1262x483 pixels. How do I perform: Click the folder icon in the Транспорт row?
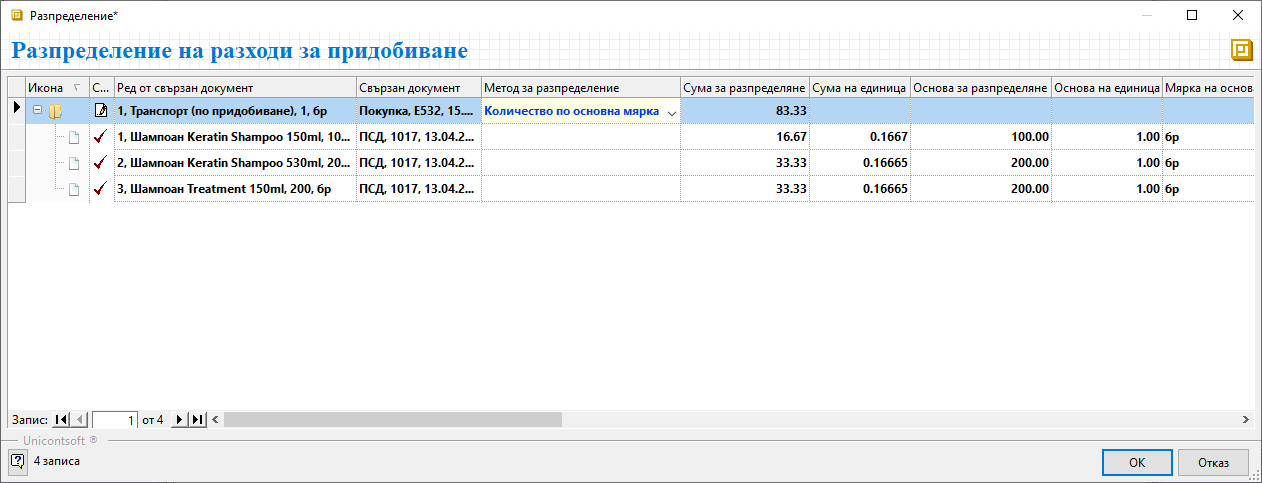point(56,111)
